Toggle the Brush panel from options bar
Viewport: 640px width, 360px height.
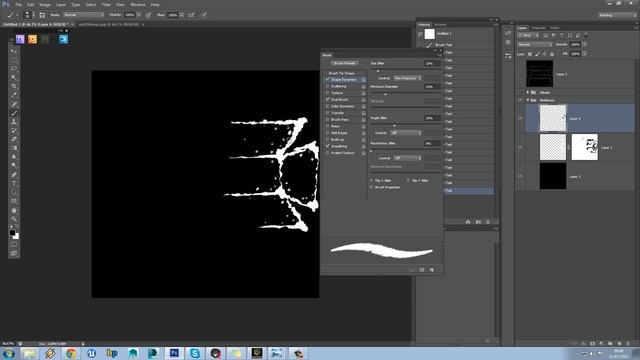click(x=42, y=15)
